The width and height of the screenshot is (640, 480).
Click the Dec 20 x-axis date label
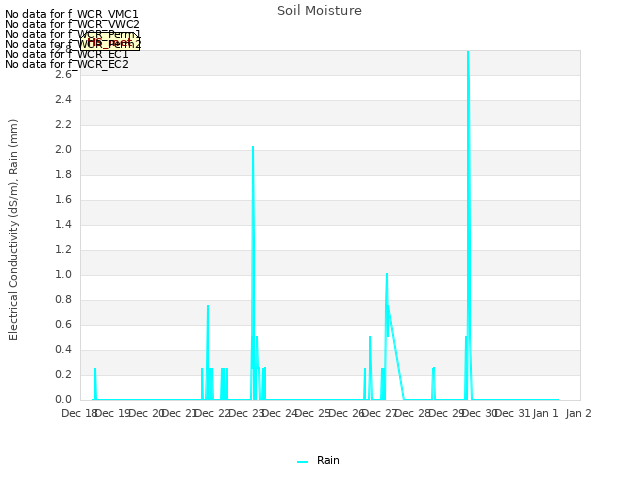point(146,414)
